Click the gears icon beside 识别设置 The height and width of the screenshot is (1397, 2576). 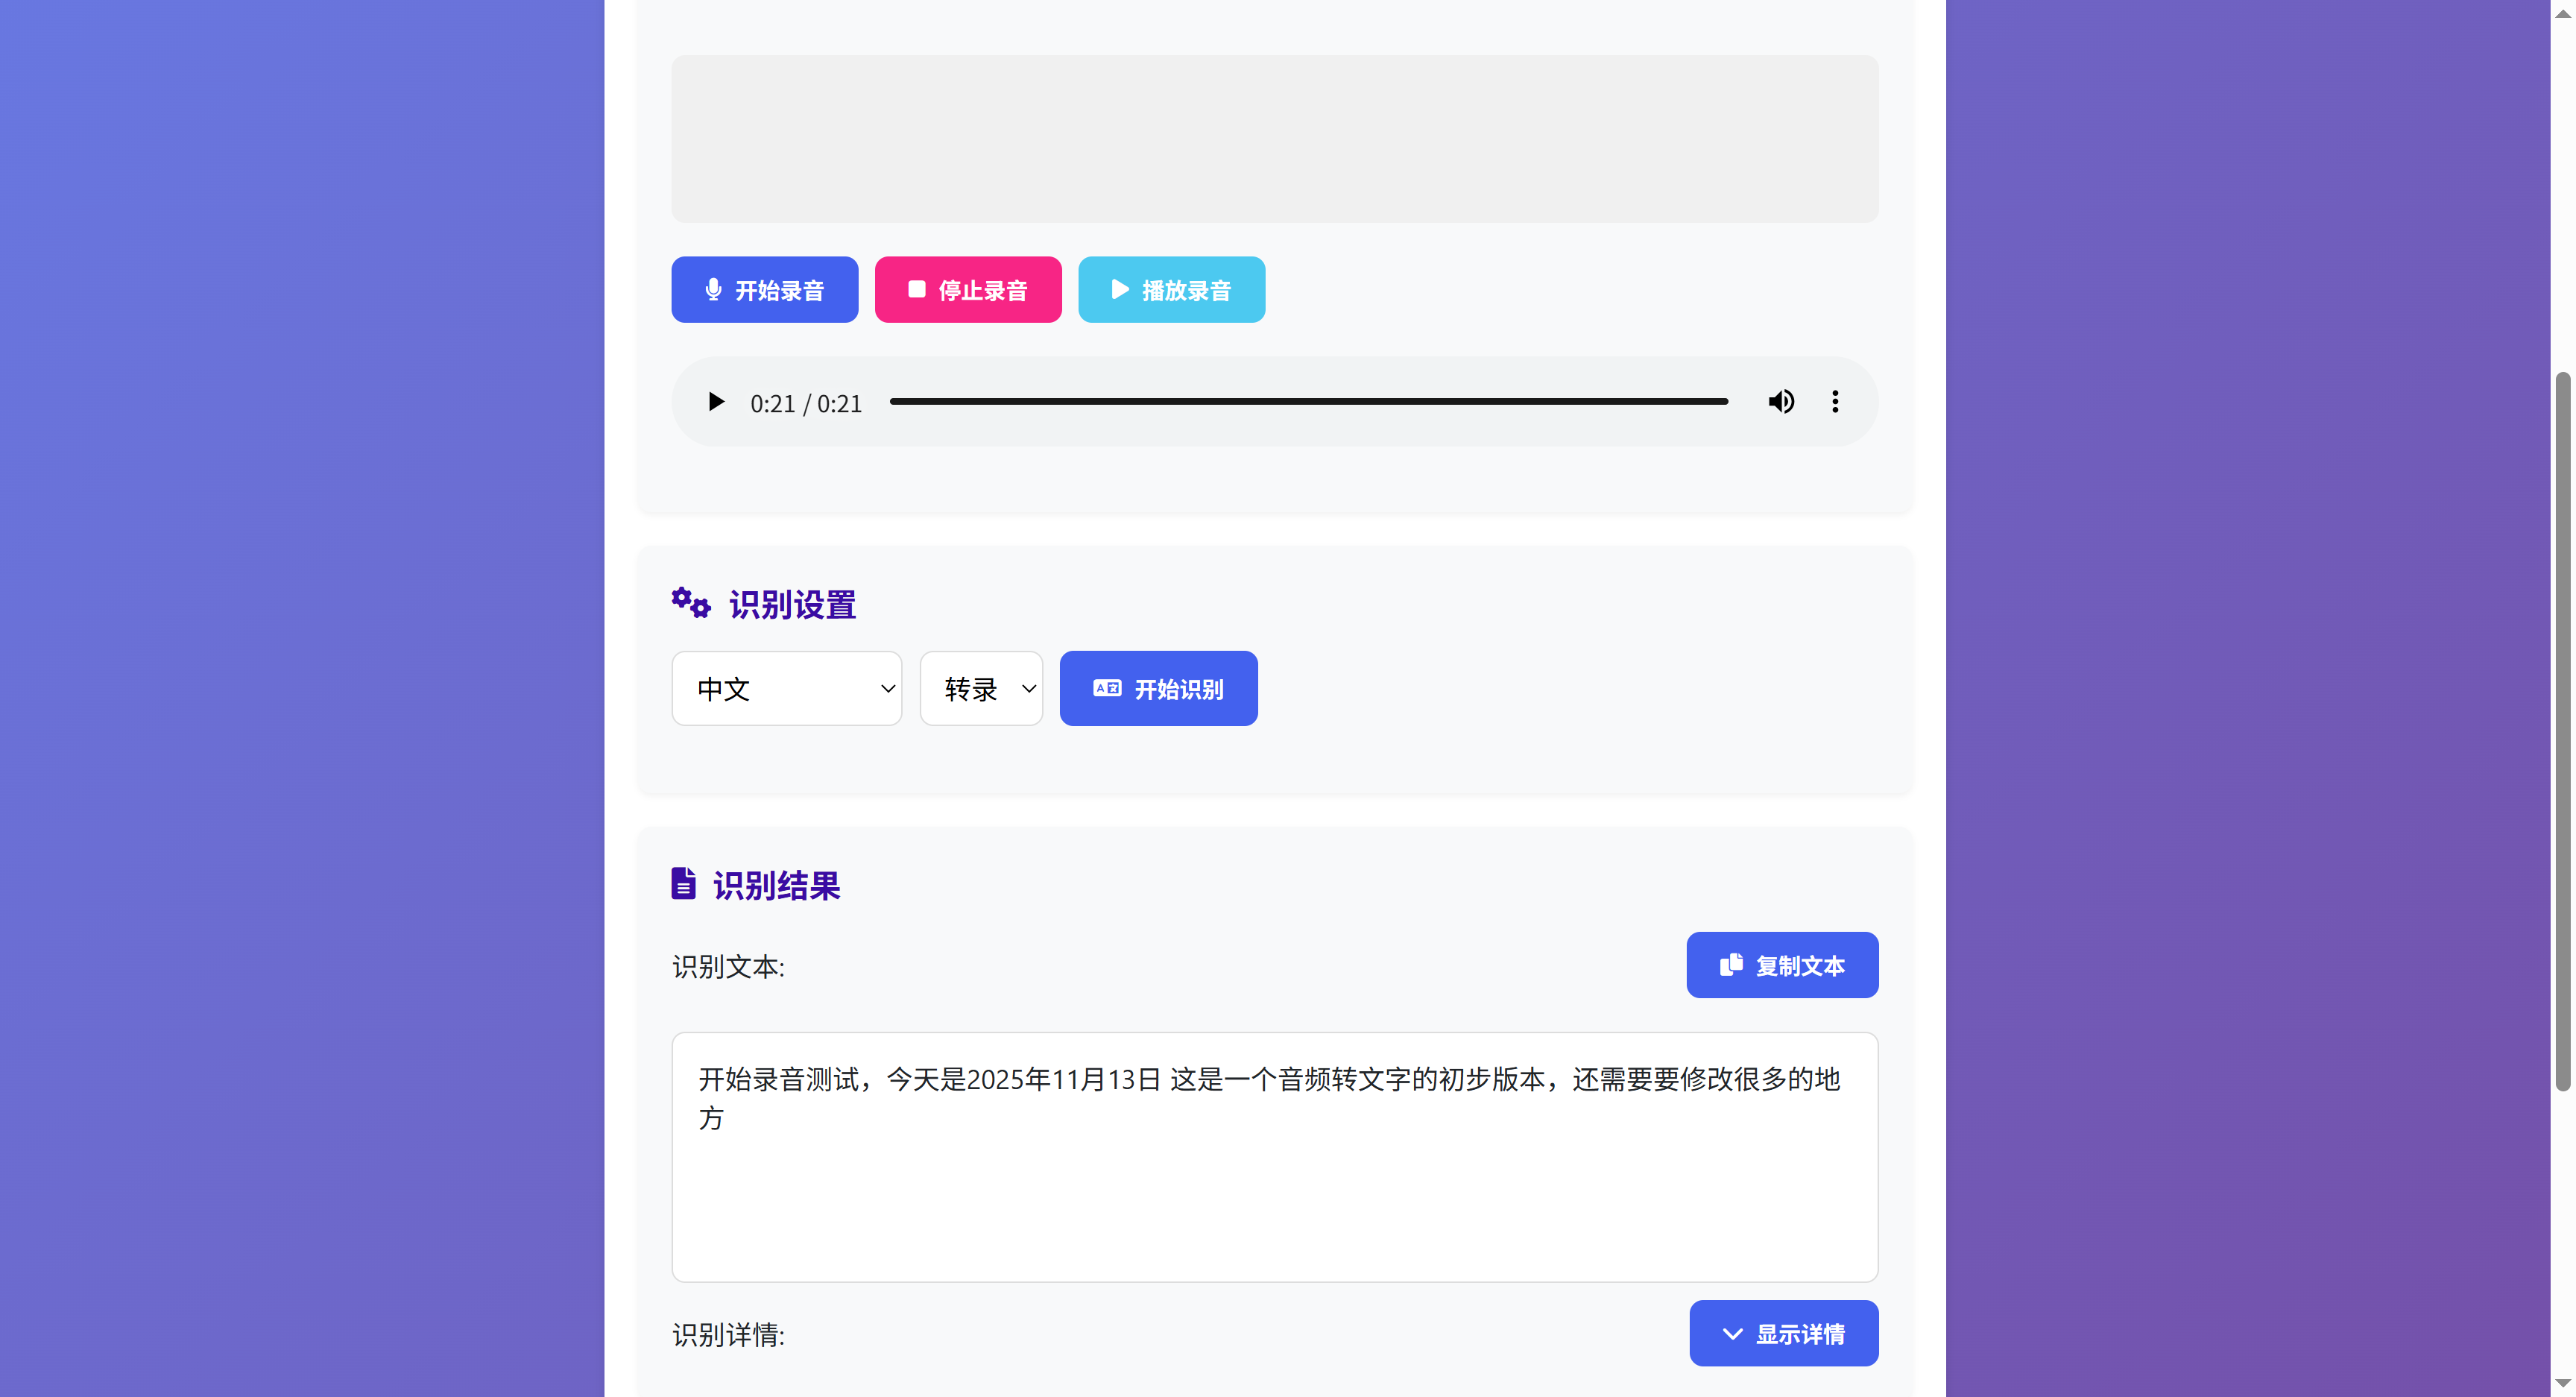tap(690, 604)
